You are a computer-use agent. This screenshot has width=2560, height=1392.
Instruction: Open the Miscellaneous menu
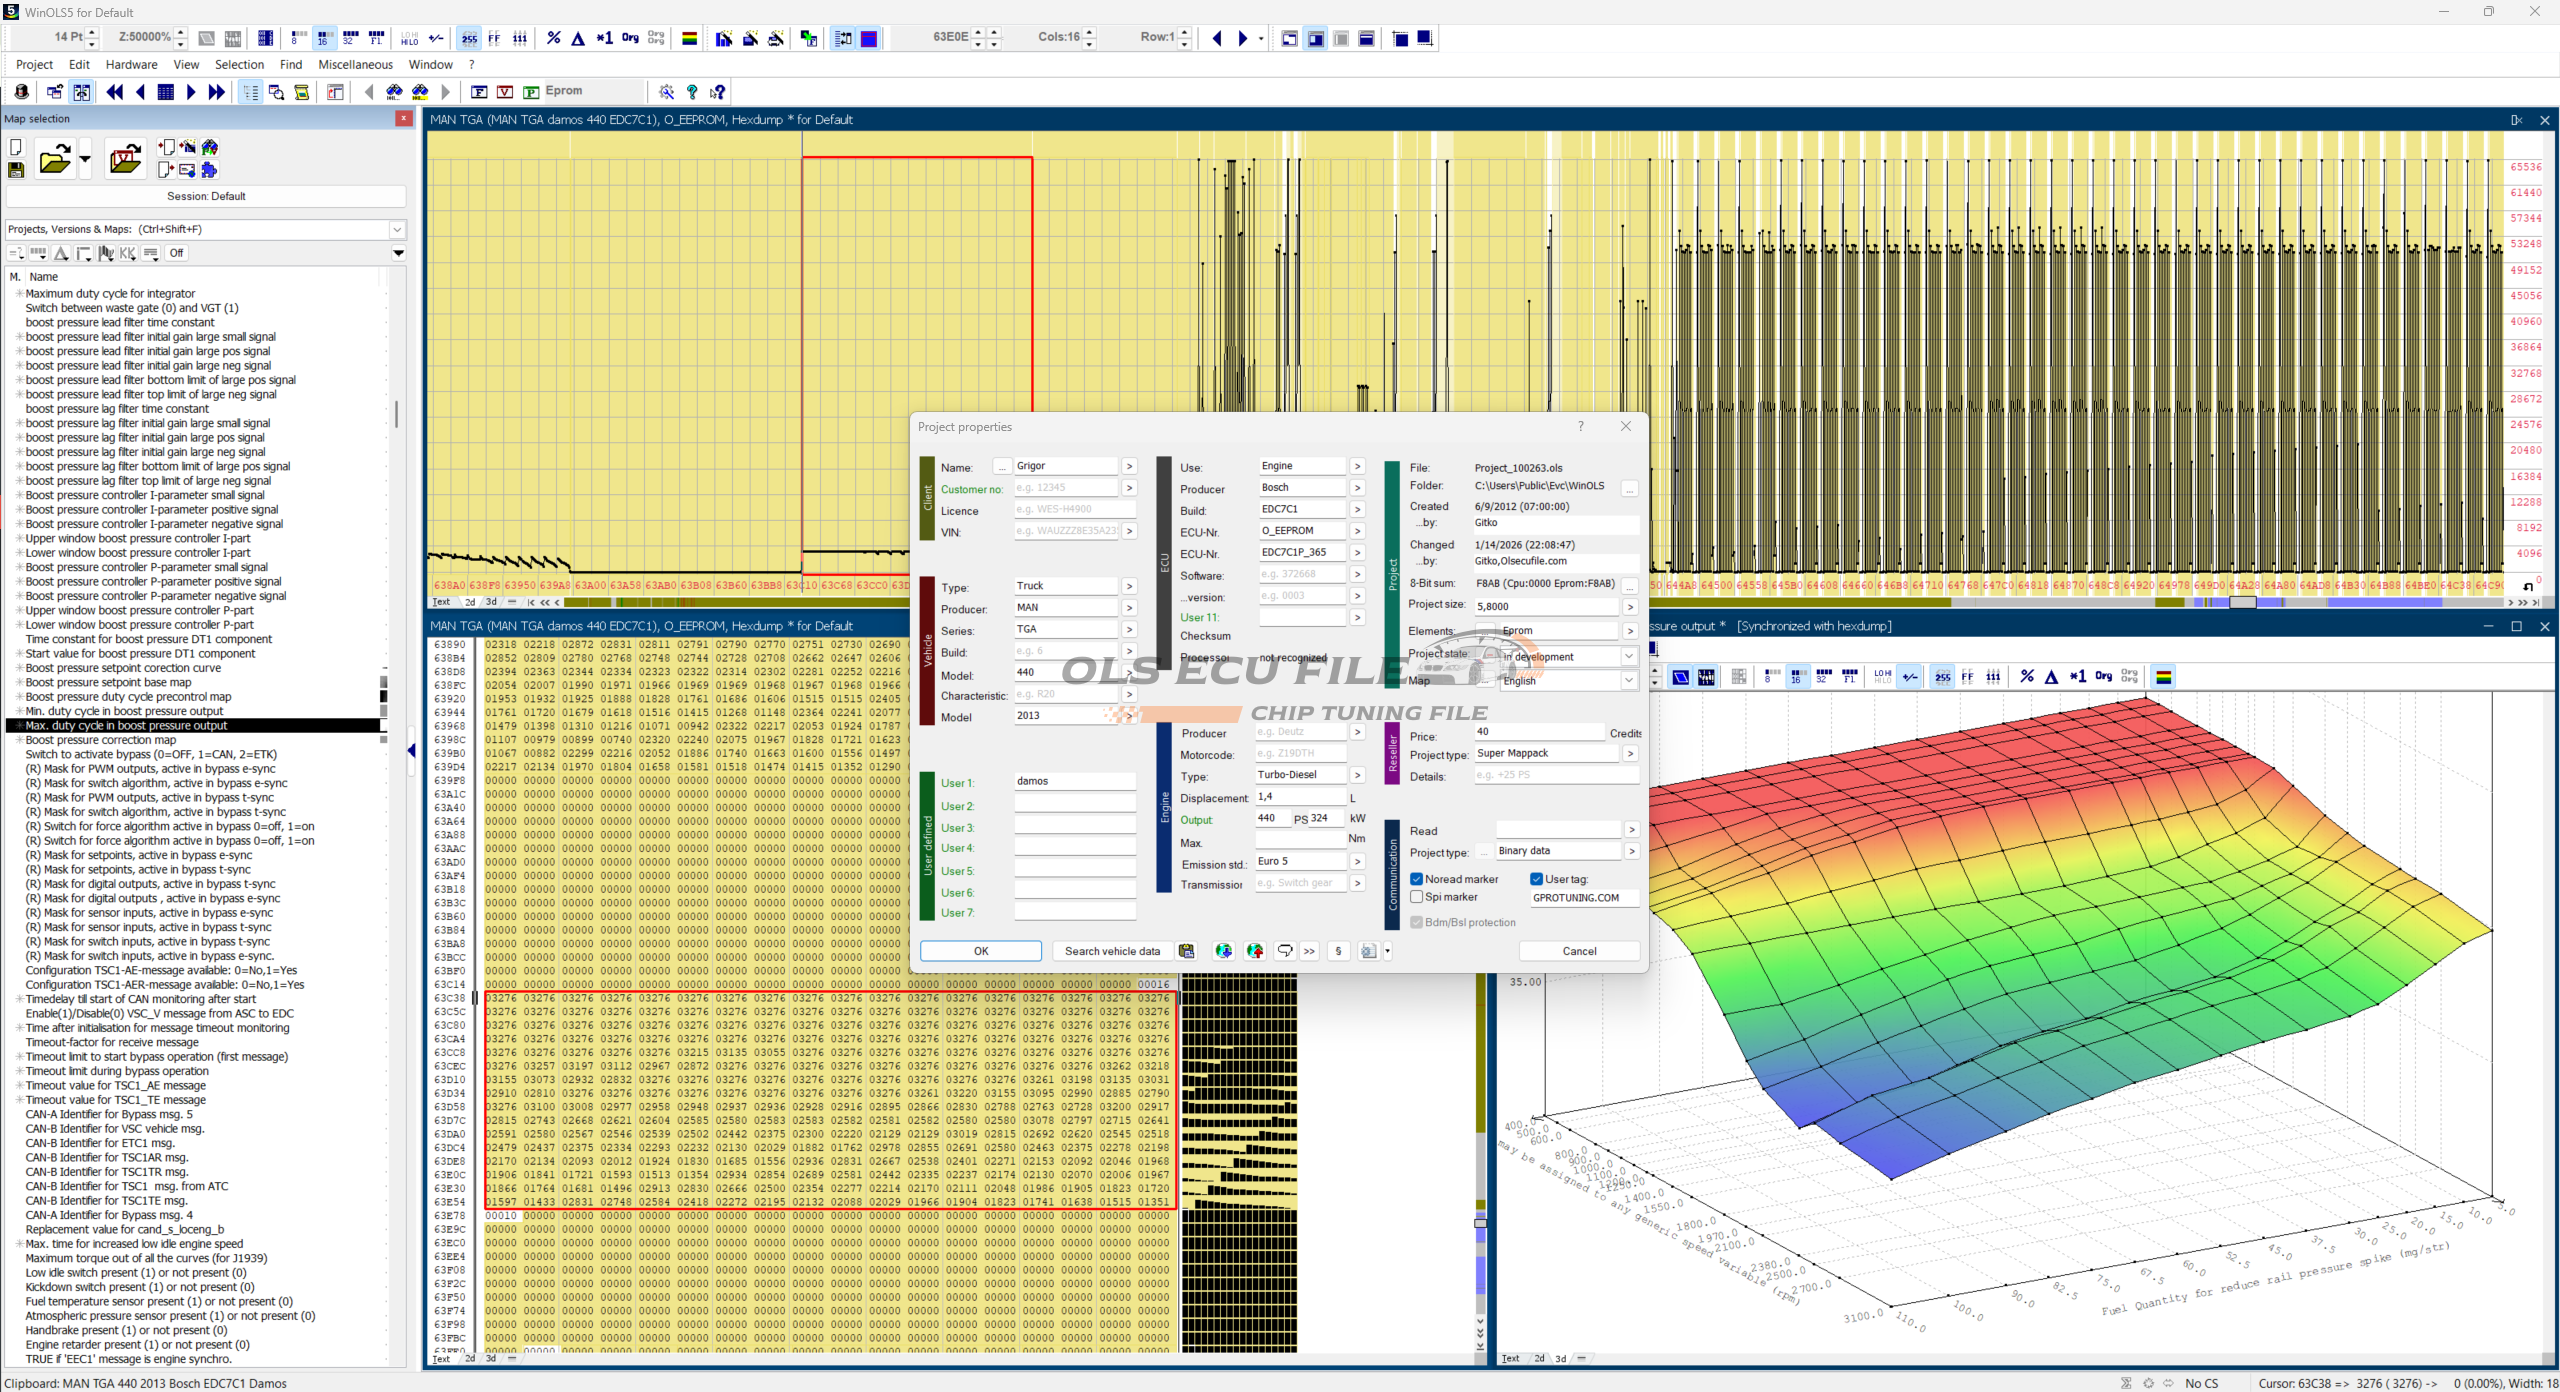point(355,64)
